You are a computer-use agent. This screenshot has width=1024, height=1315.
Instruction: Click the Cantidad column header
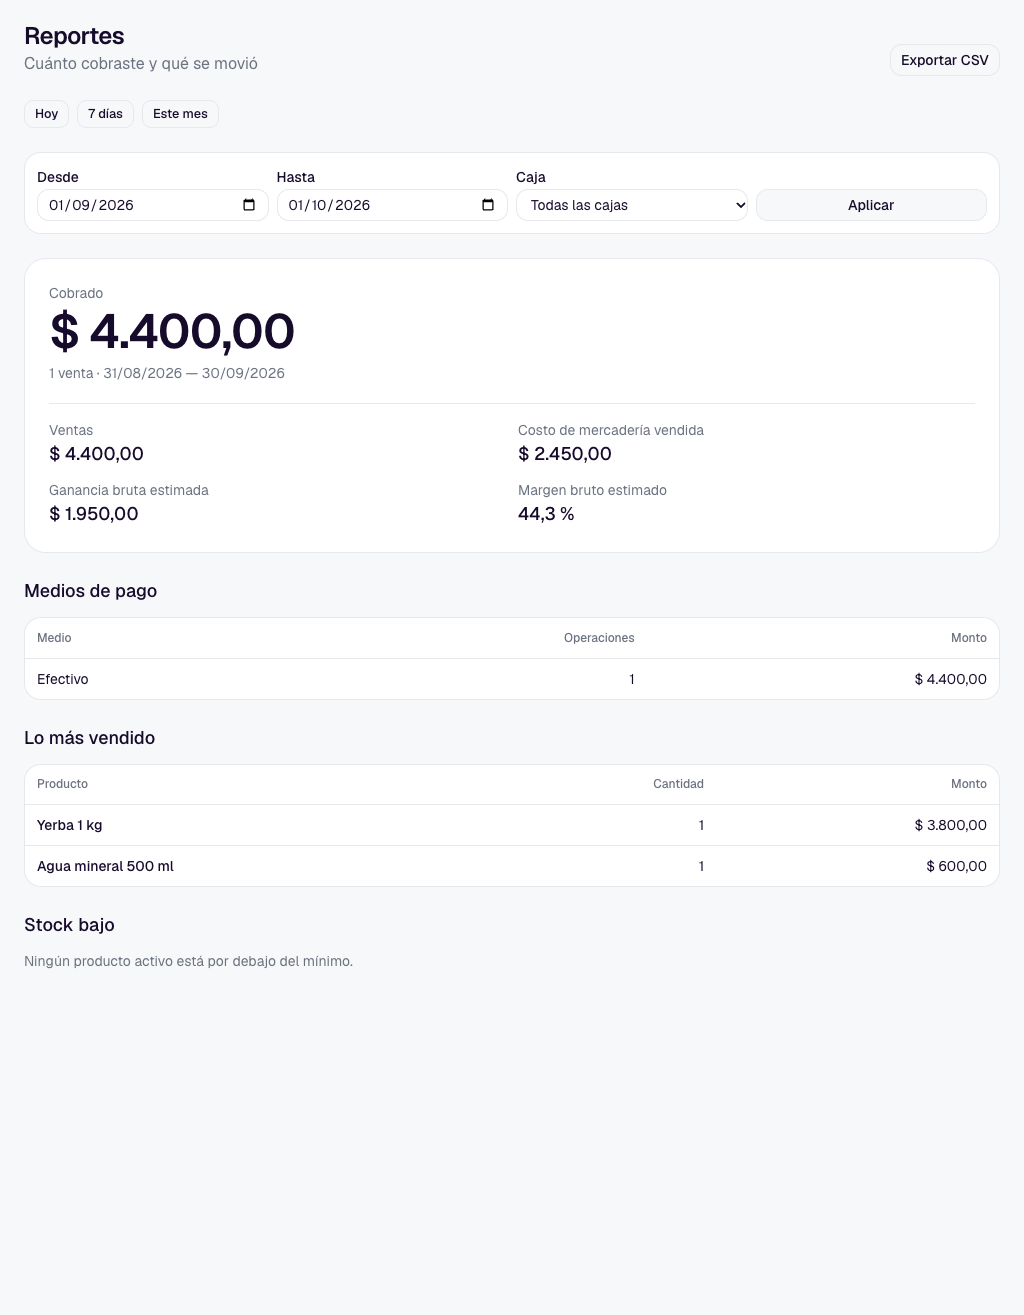pos(678,784)
